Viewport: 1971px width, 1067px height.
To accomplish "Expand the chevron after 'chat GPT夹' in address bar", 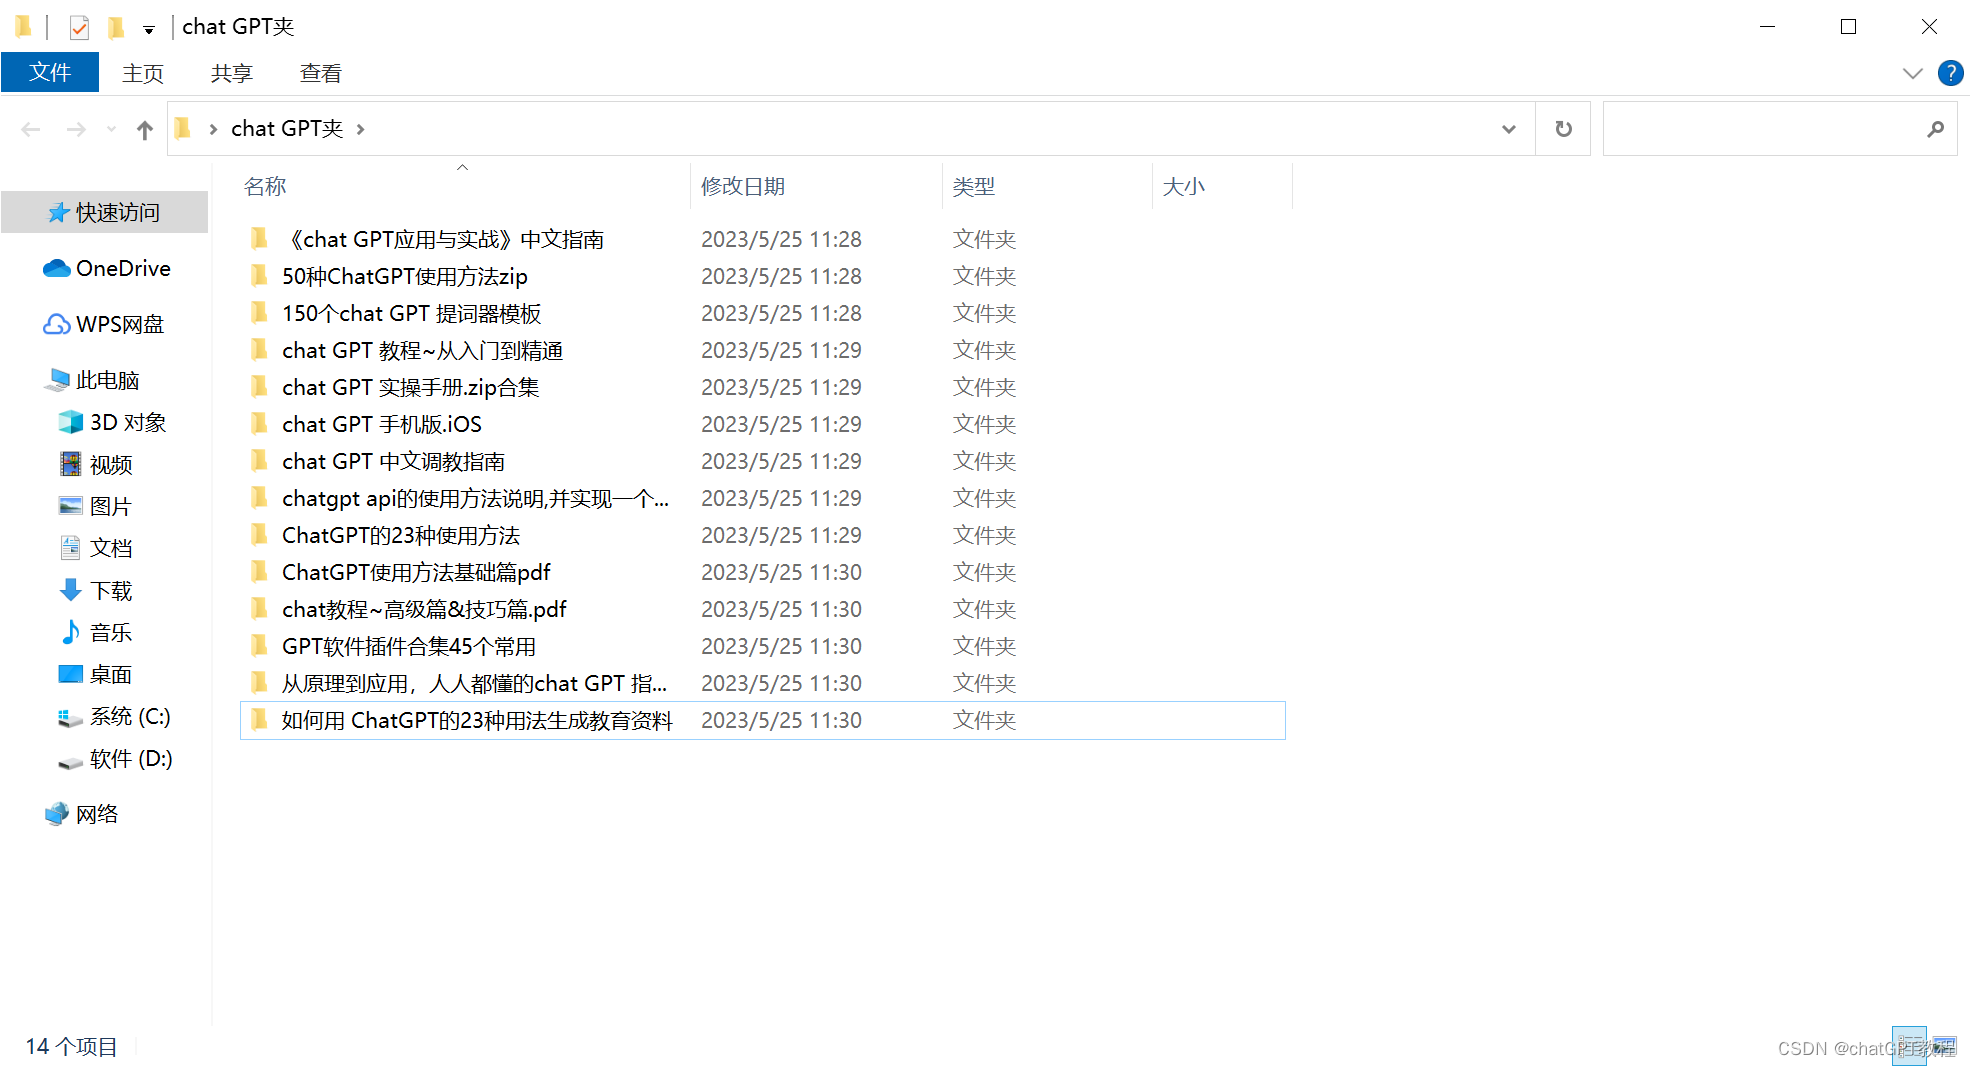I will point(361,129).
